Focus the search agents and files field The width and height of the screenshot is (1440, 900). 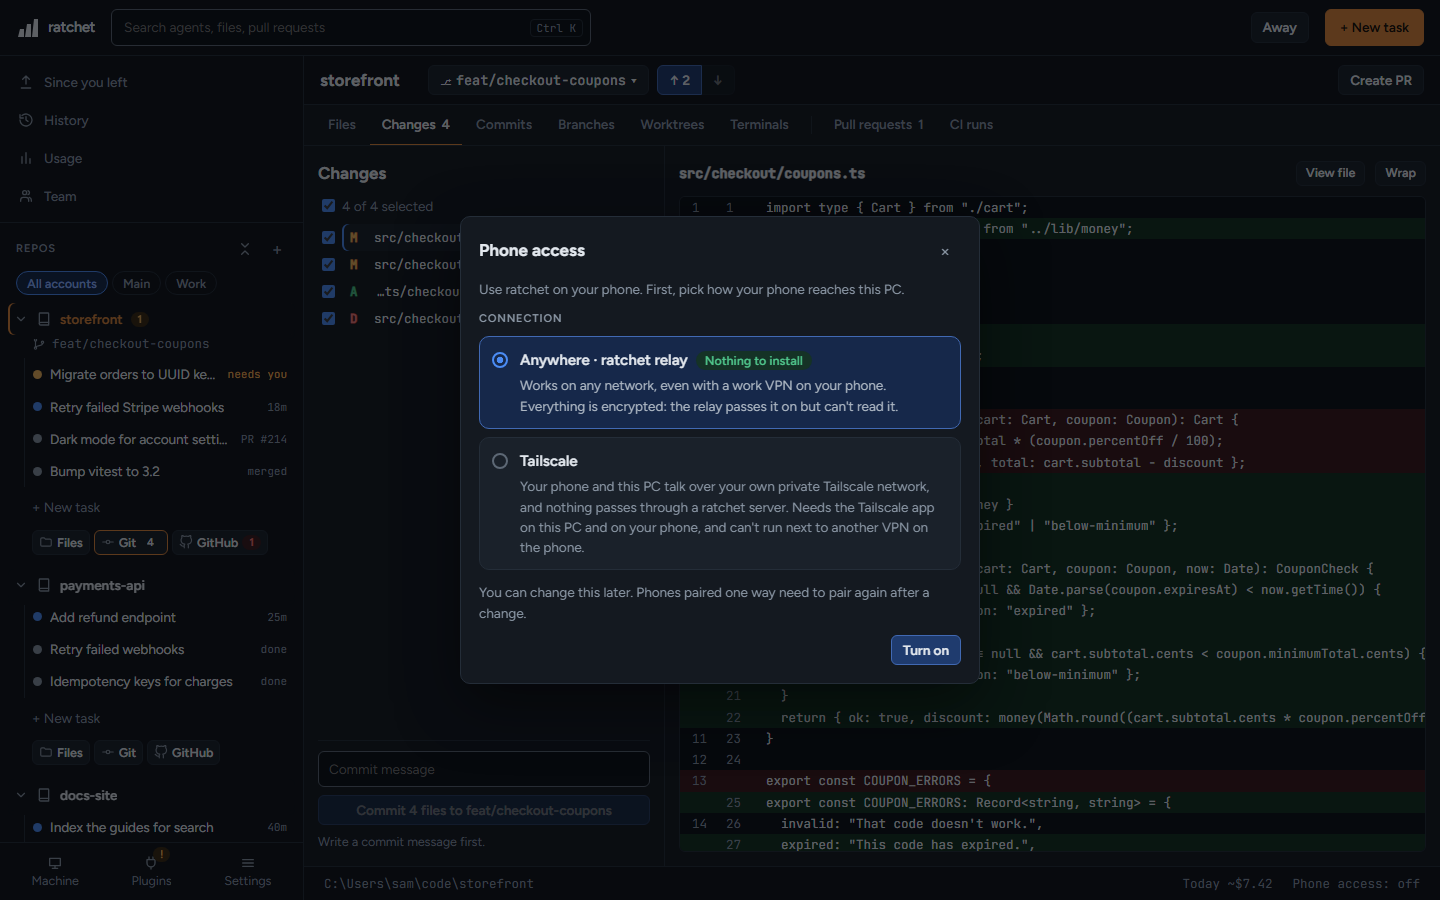click(x=351, y=28)
